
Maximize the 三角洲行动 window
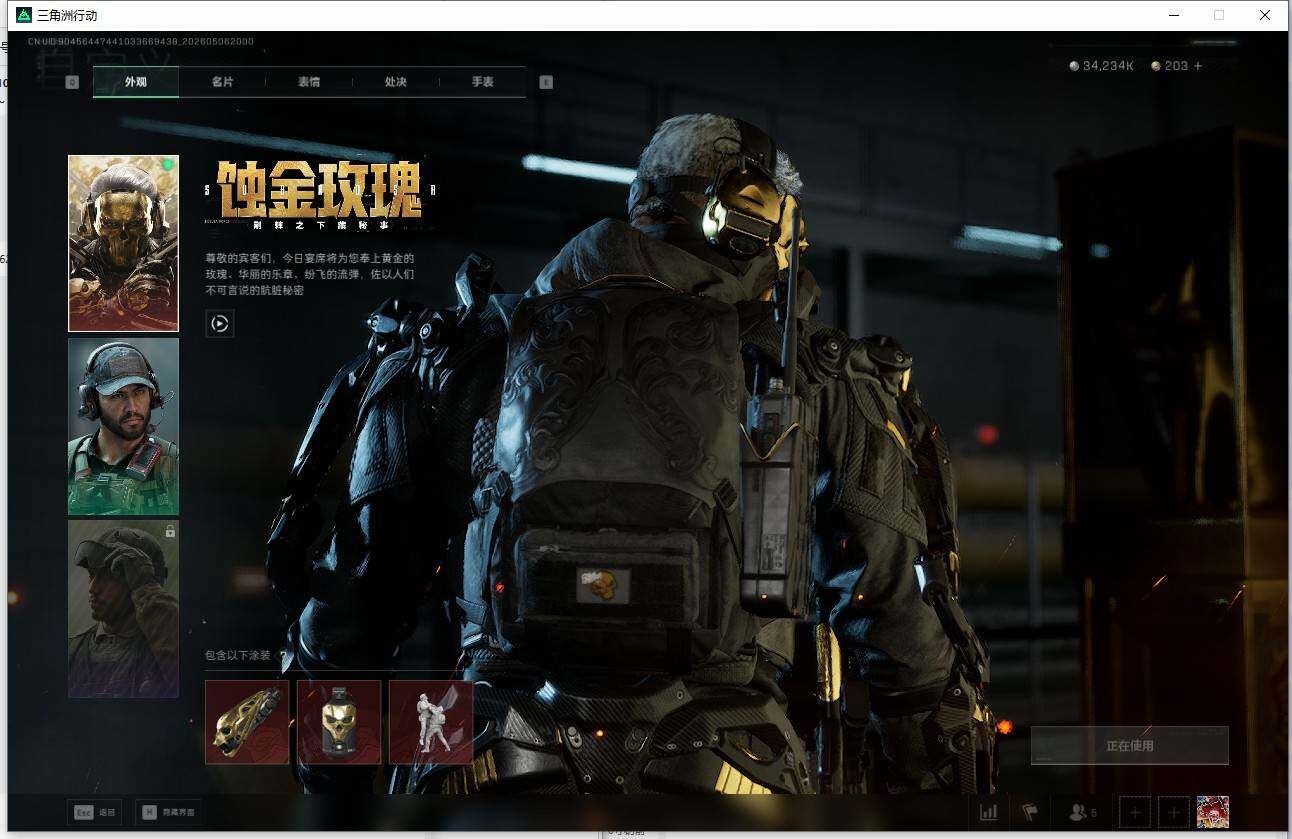pos(1219,15)
